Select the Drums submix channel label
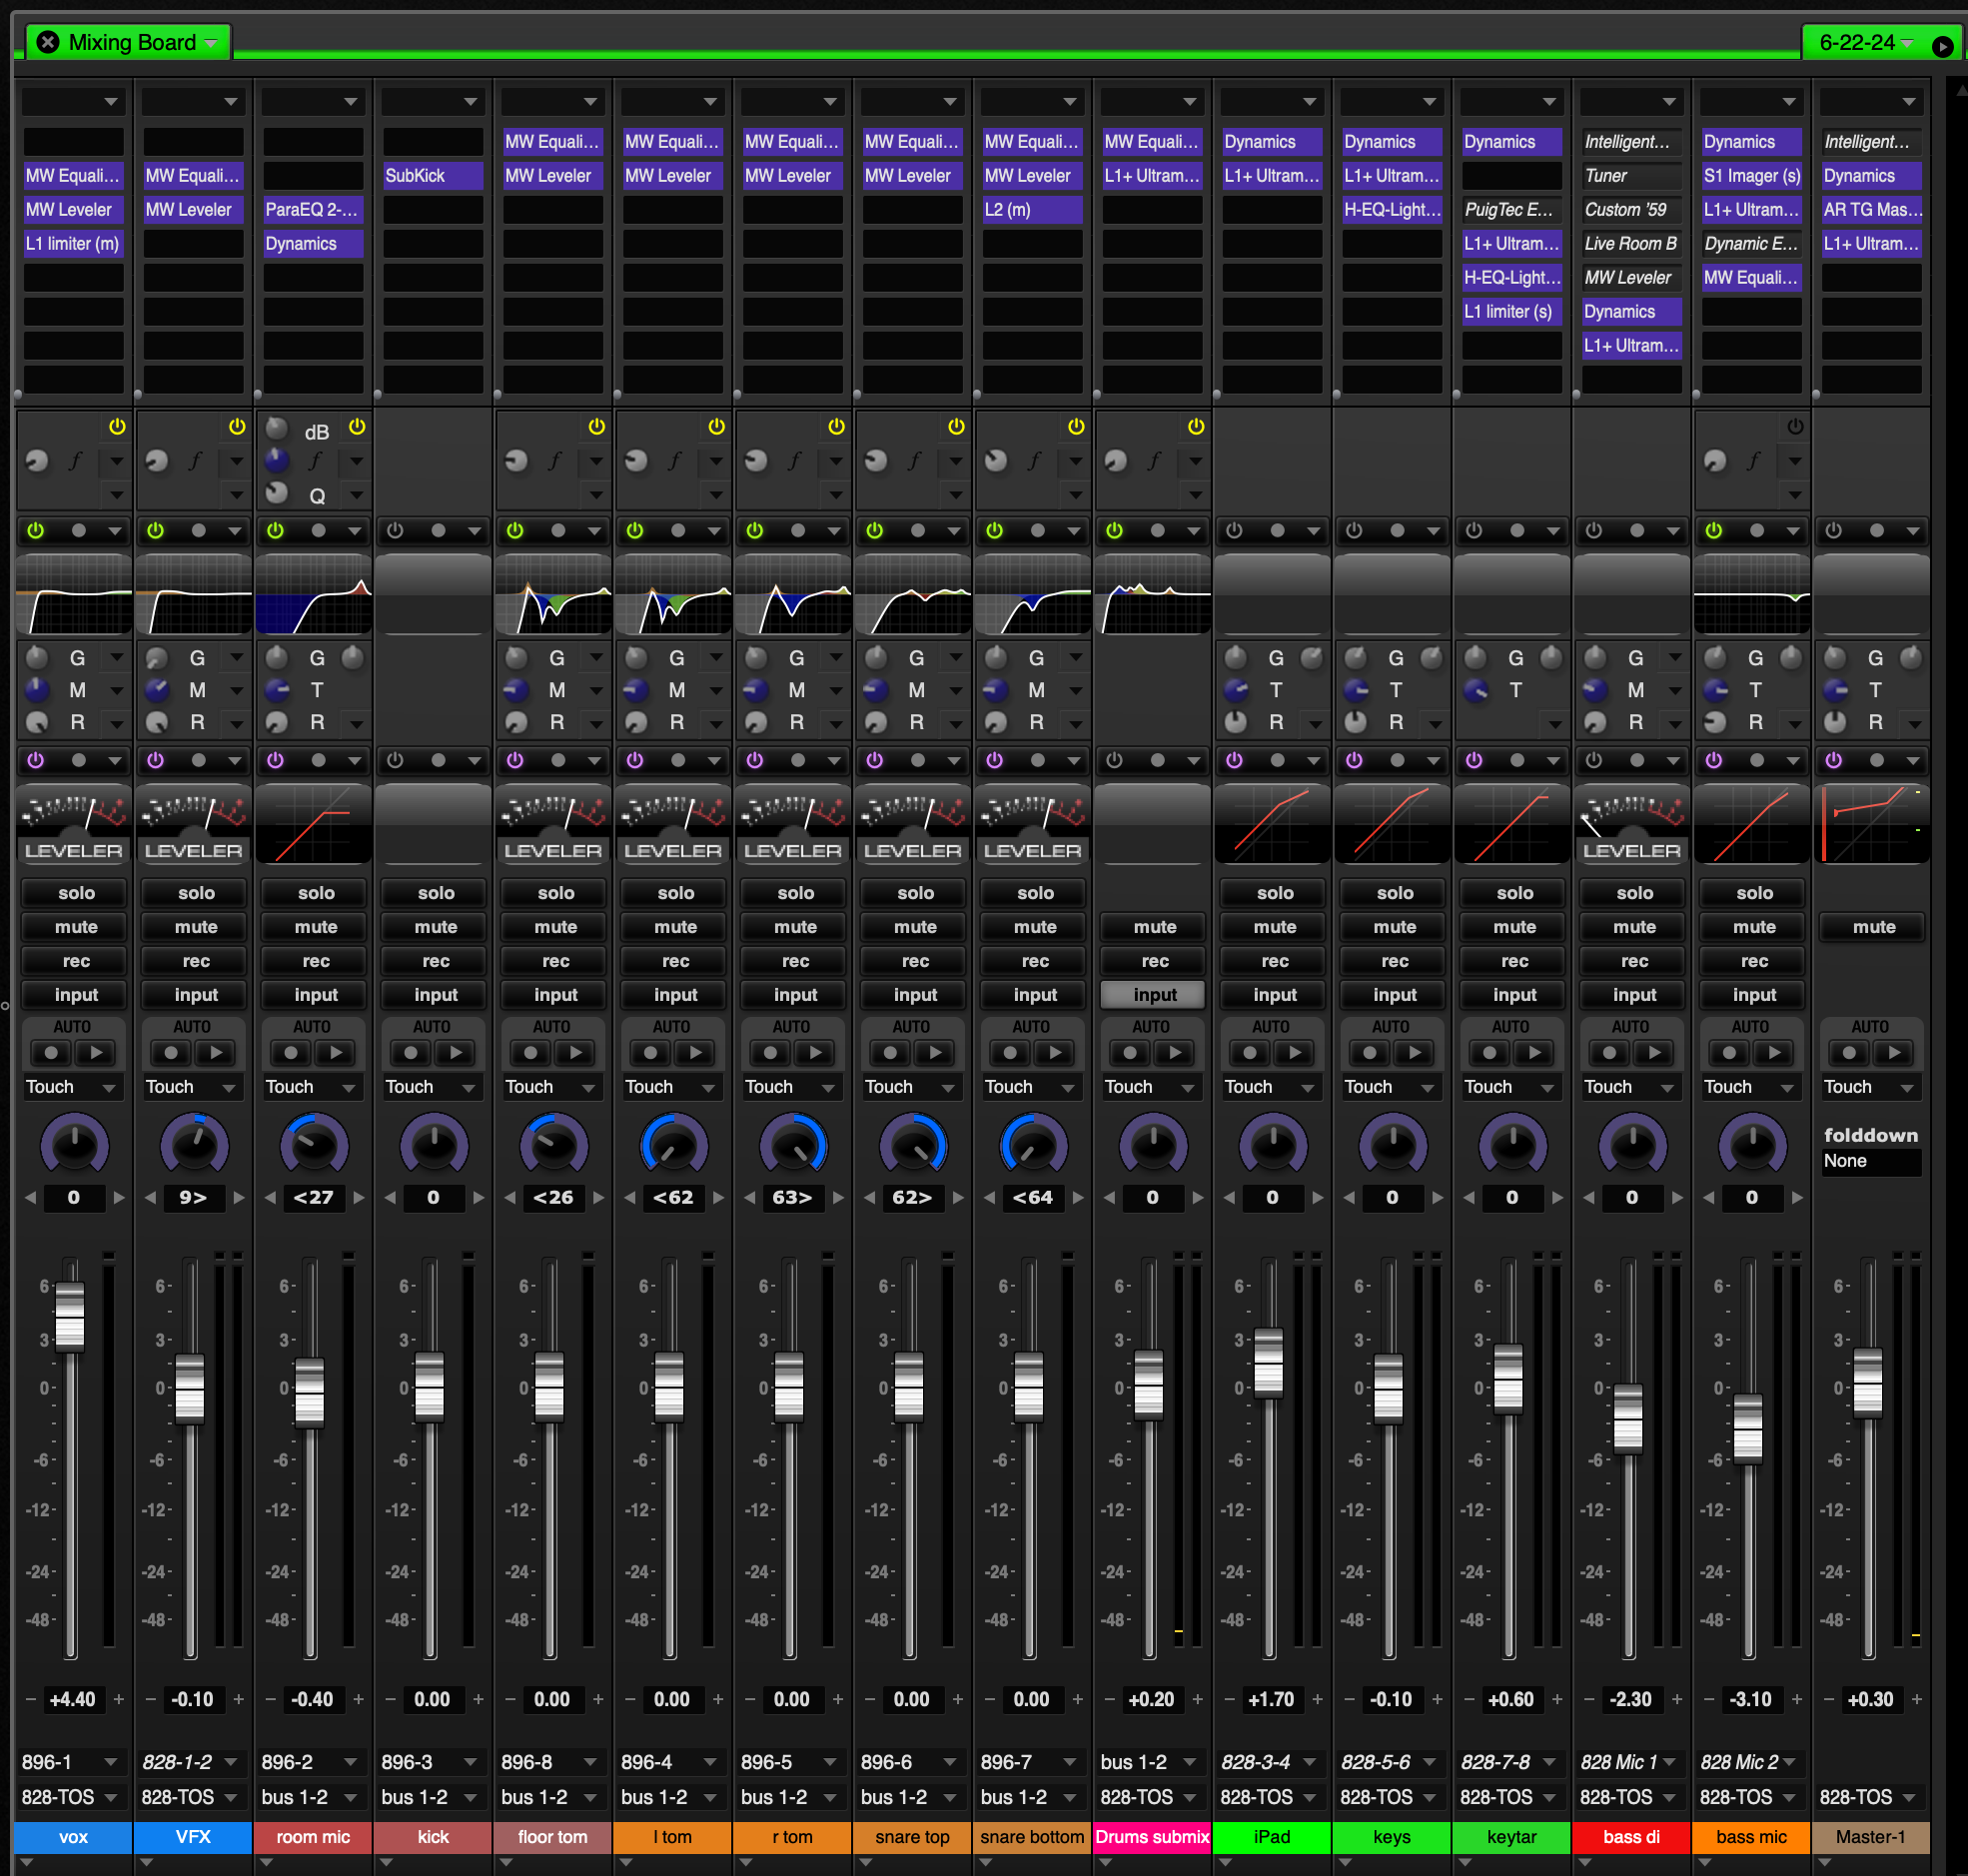 point(1153,1837)
